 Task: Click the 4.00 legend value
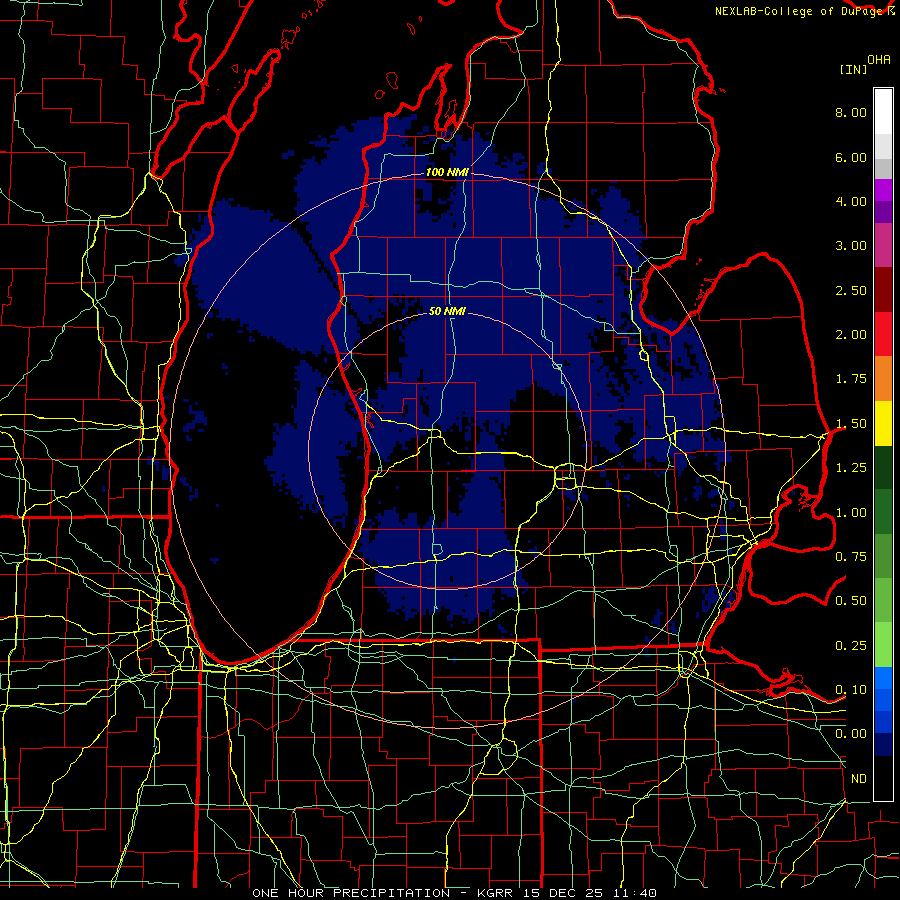tap(851, 201)
